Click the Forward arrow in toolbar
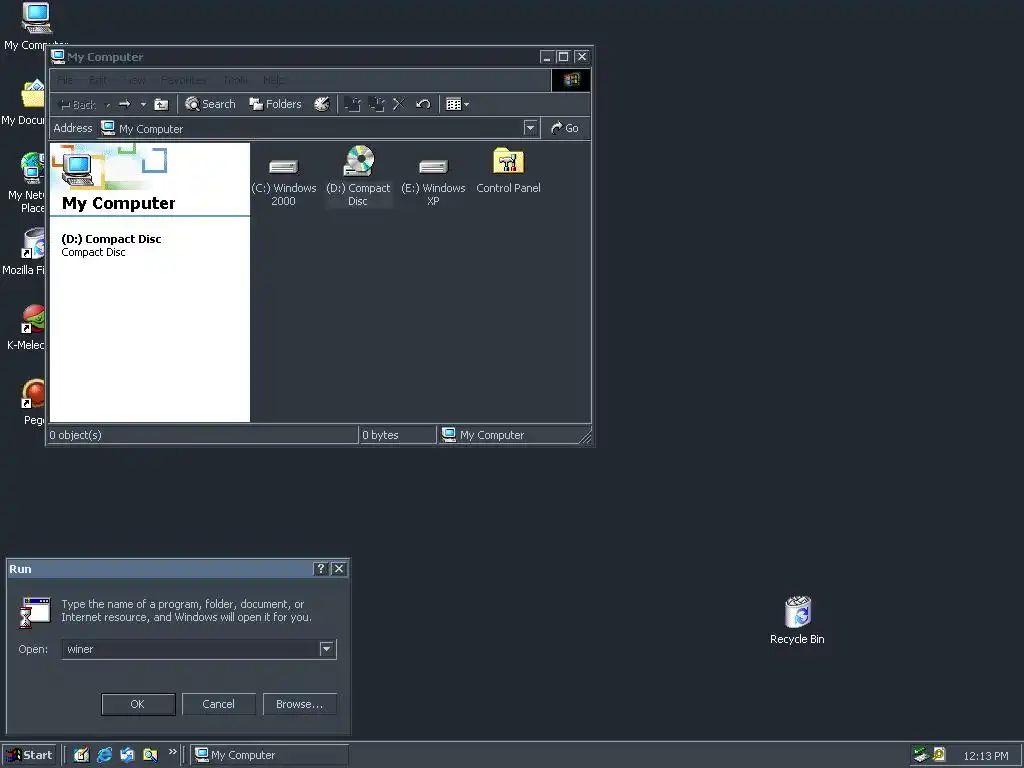Viewport: 1024px width, 768px height. click(125, 104)
